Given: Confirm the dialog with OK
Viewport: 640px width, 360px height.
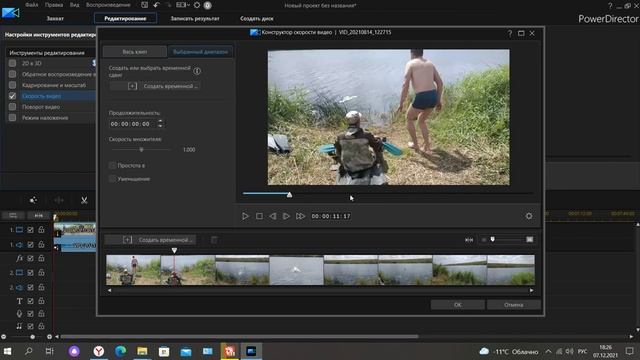Looking at the screenshot, I should click(458, 304).
